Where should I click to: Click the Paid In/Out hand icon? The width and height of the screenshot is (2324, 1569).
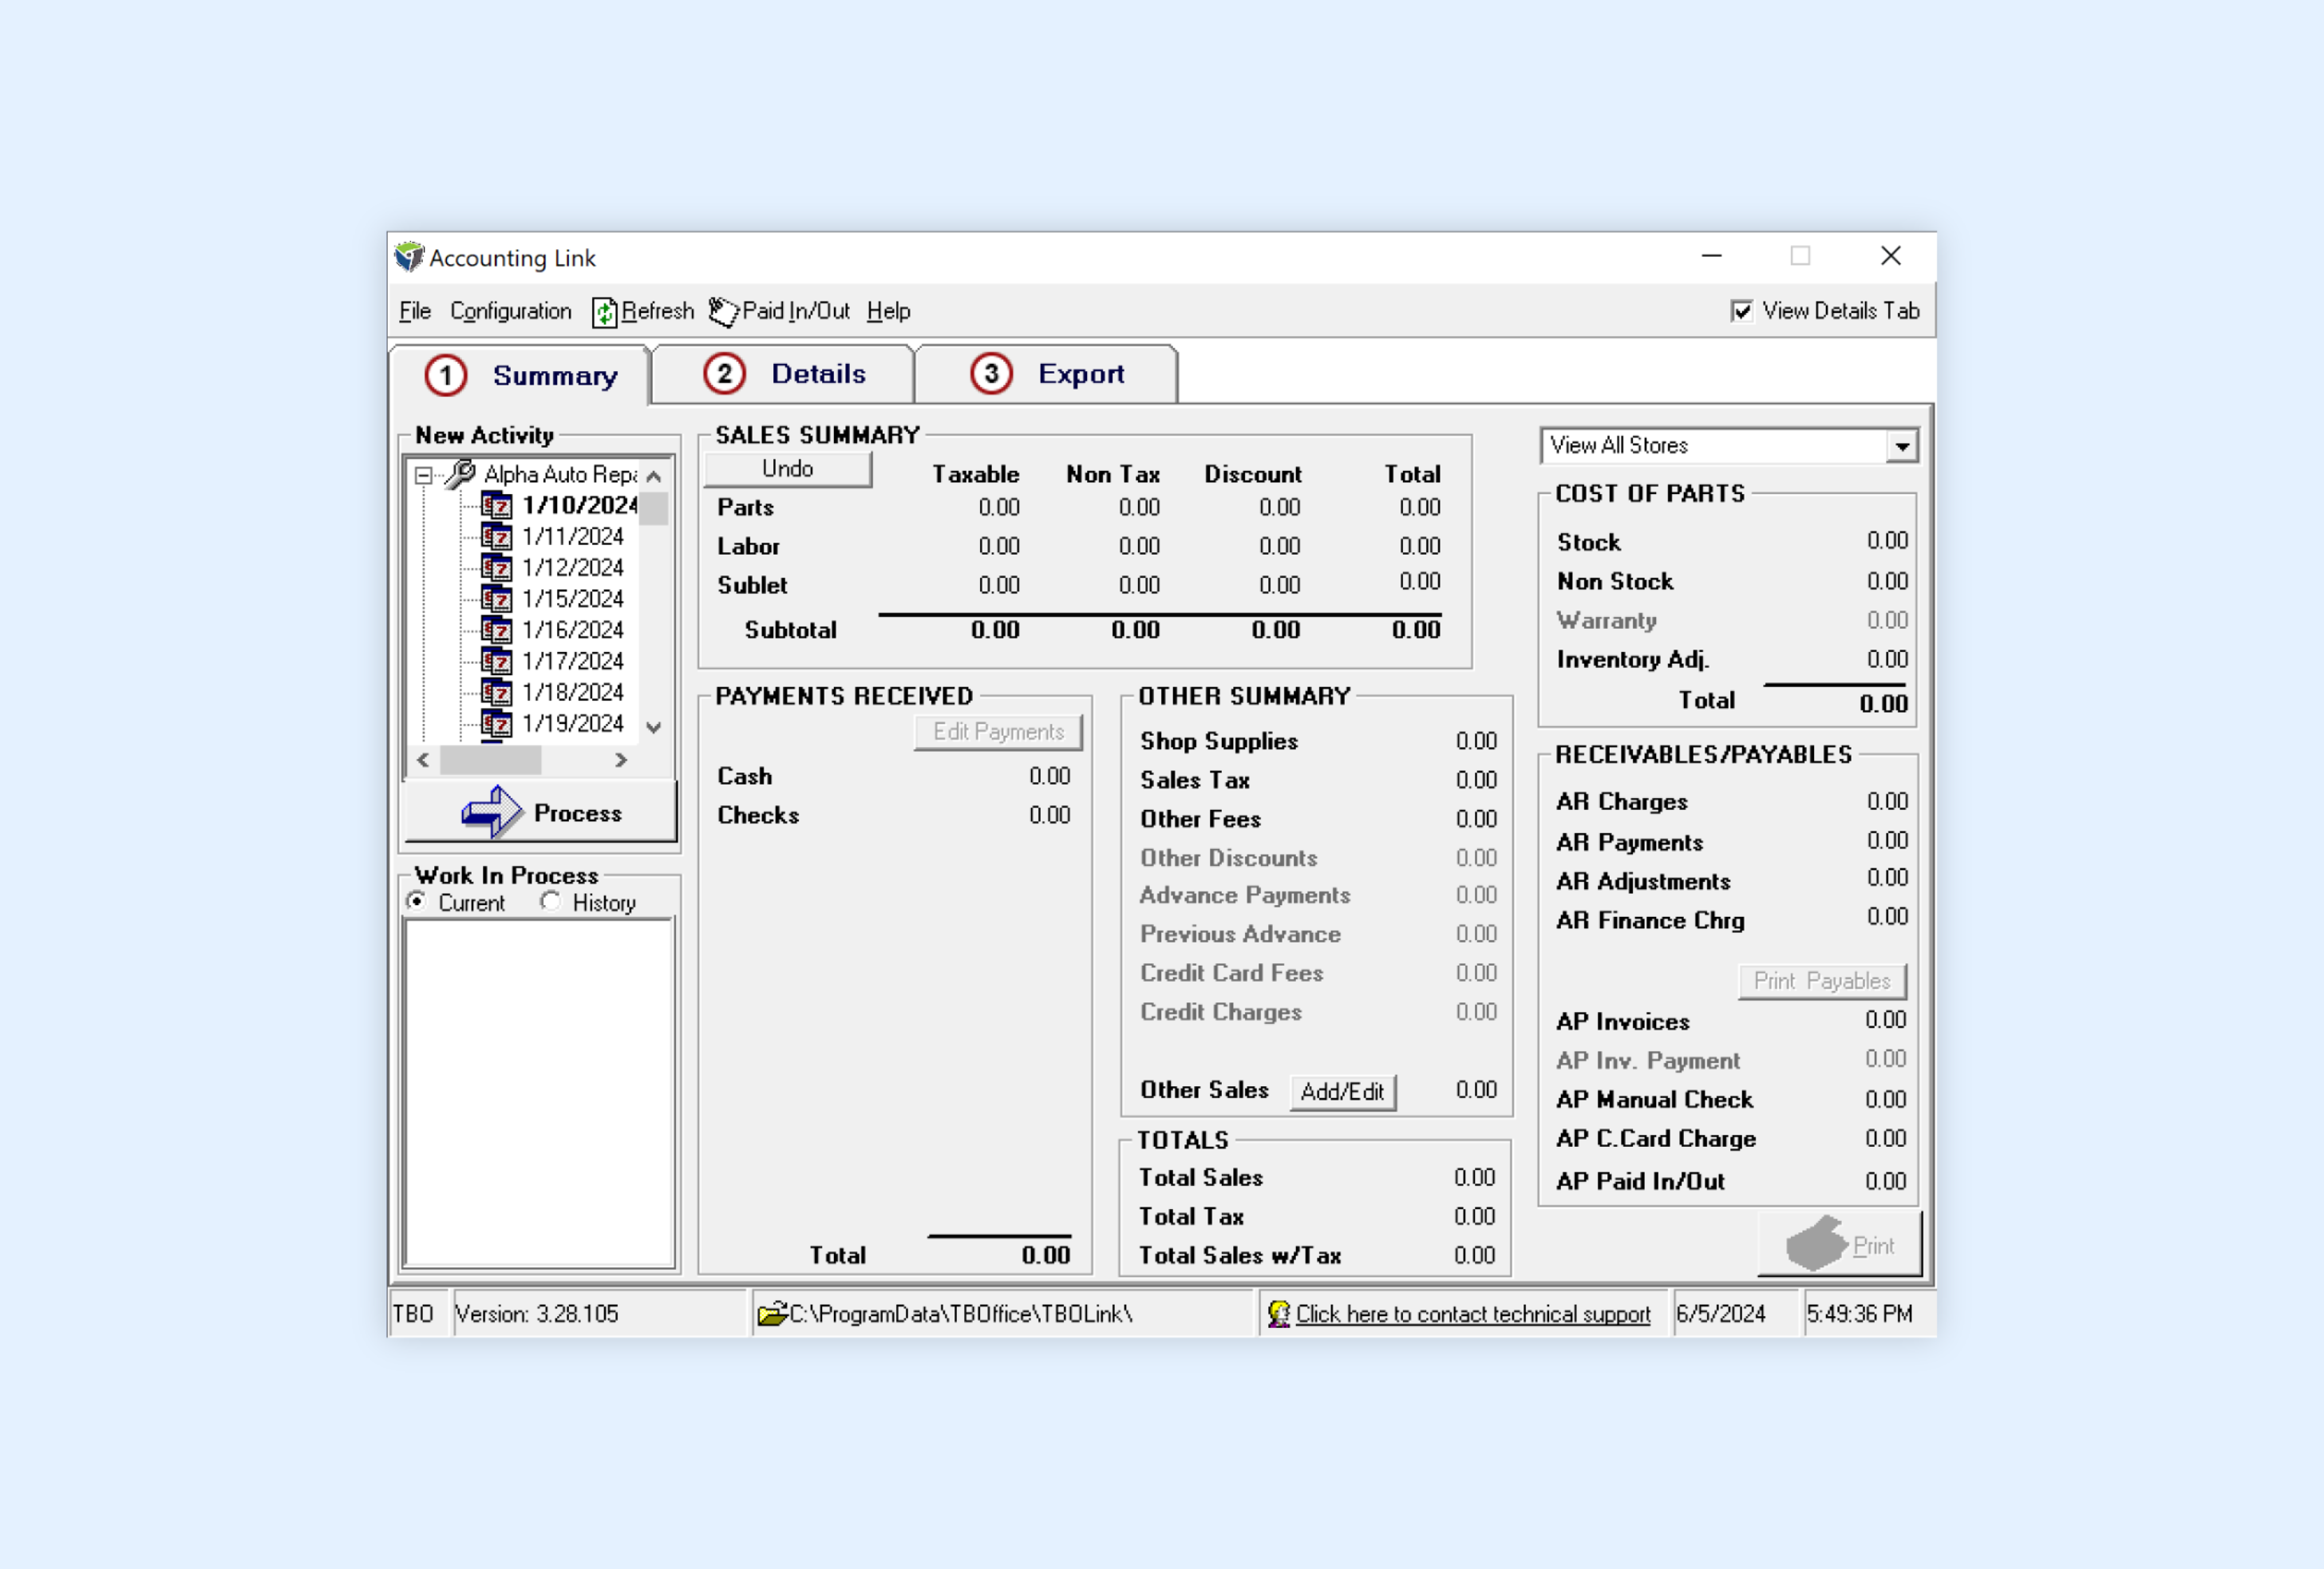coord(722,311)
